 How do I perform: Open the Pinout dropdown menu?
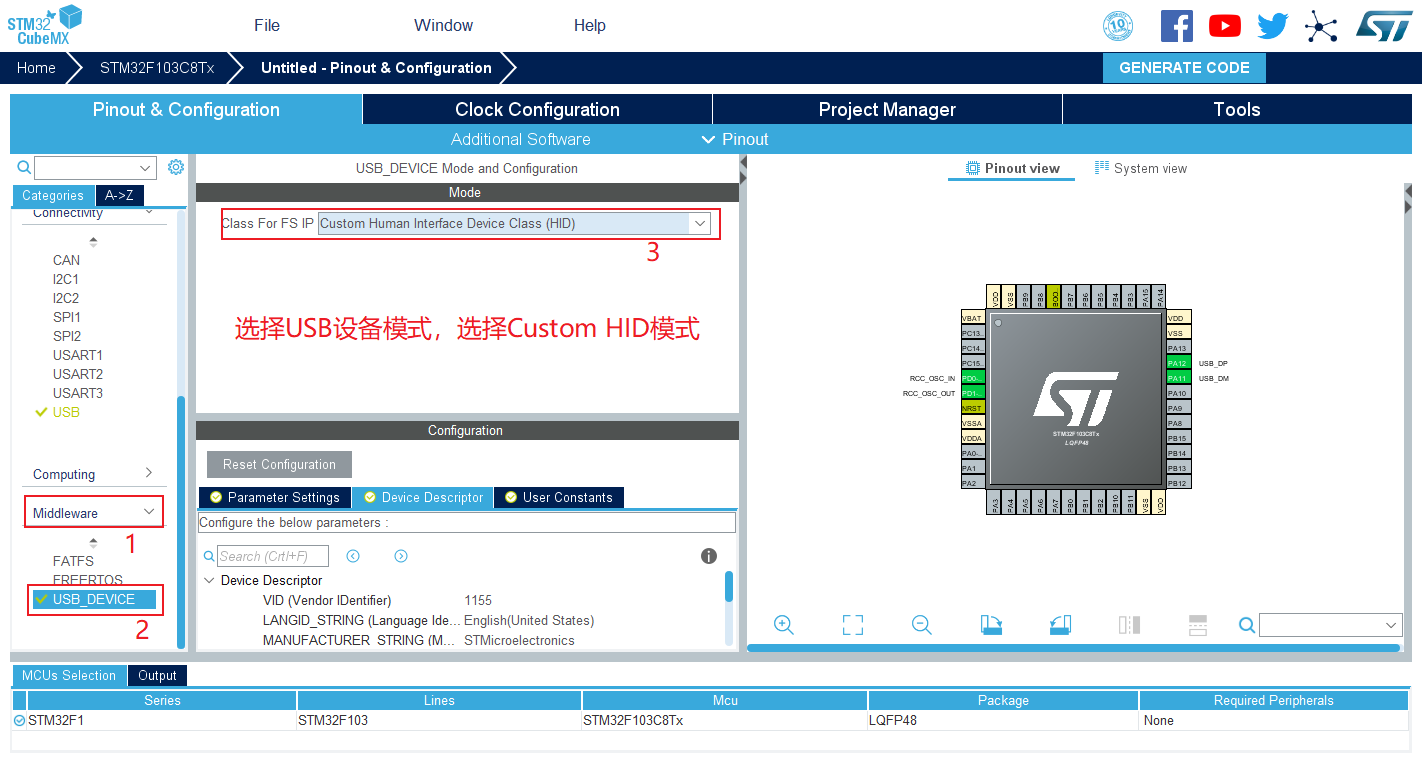pyautogui.click(x=735, y=139)
